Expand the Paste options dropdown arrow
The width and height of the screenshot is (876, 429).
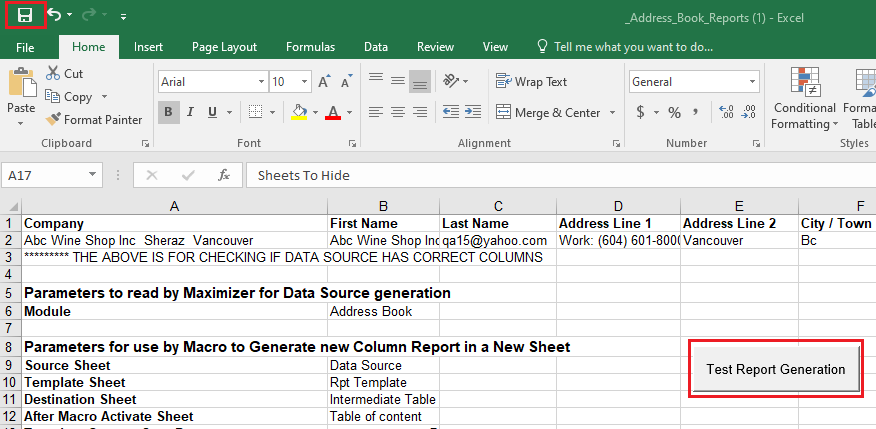point(21,123)
